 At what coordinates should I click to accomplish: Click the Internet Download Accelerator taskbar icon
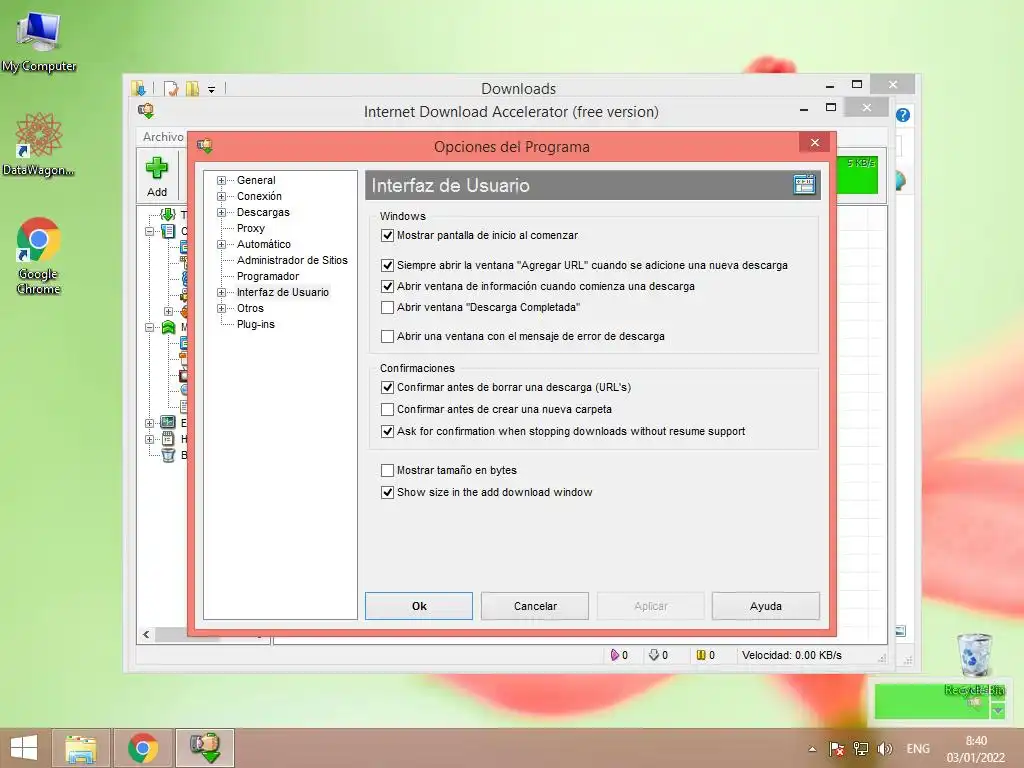(x=205, y=748)
